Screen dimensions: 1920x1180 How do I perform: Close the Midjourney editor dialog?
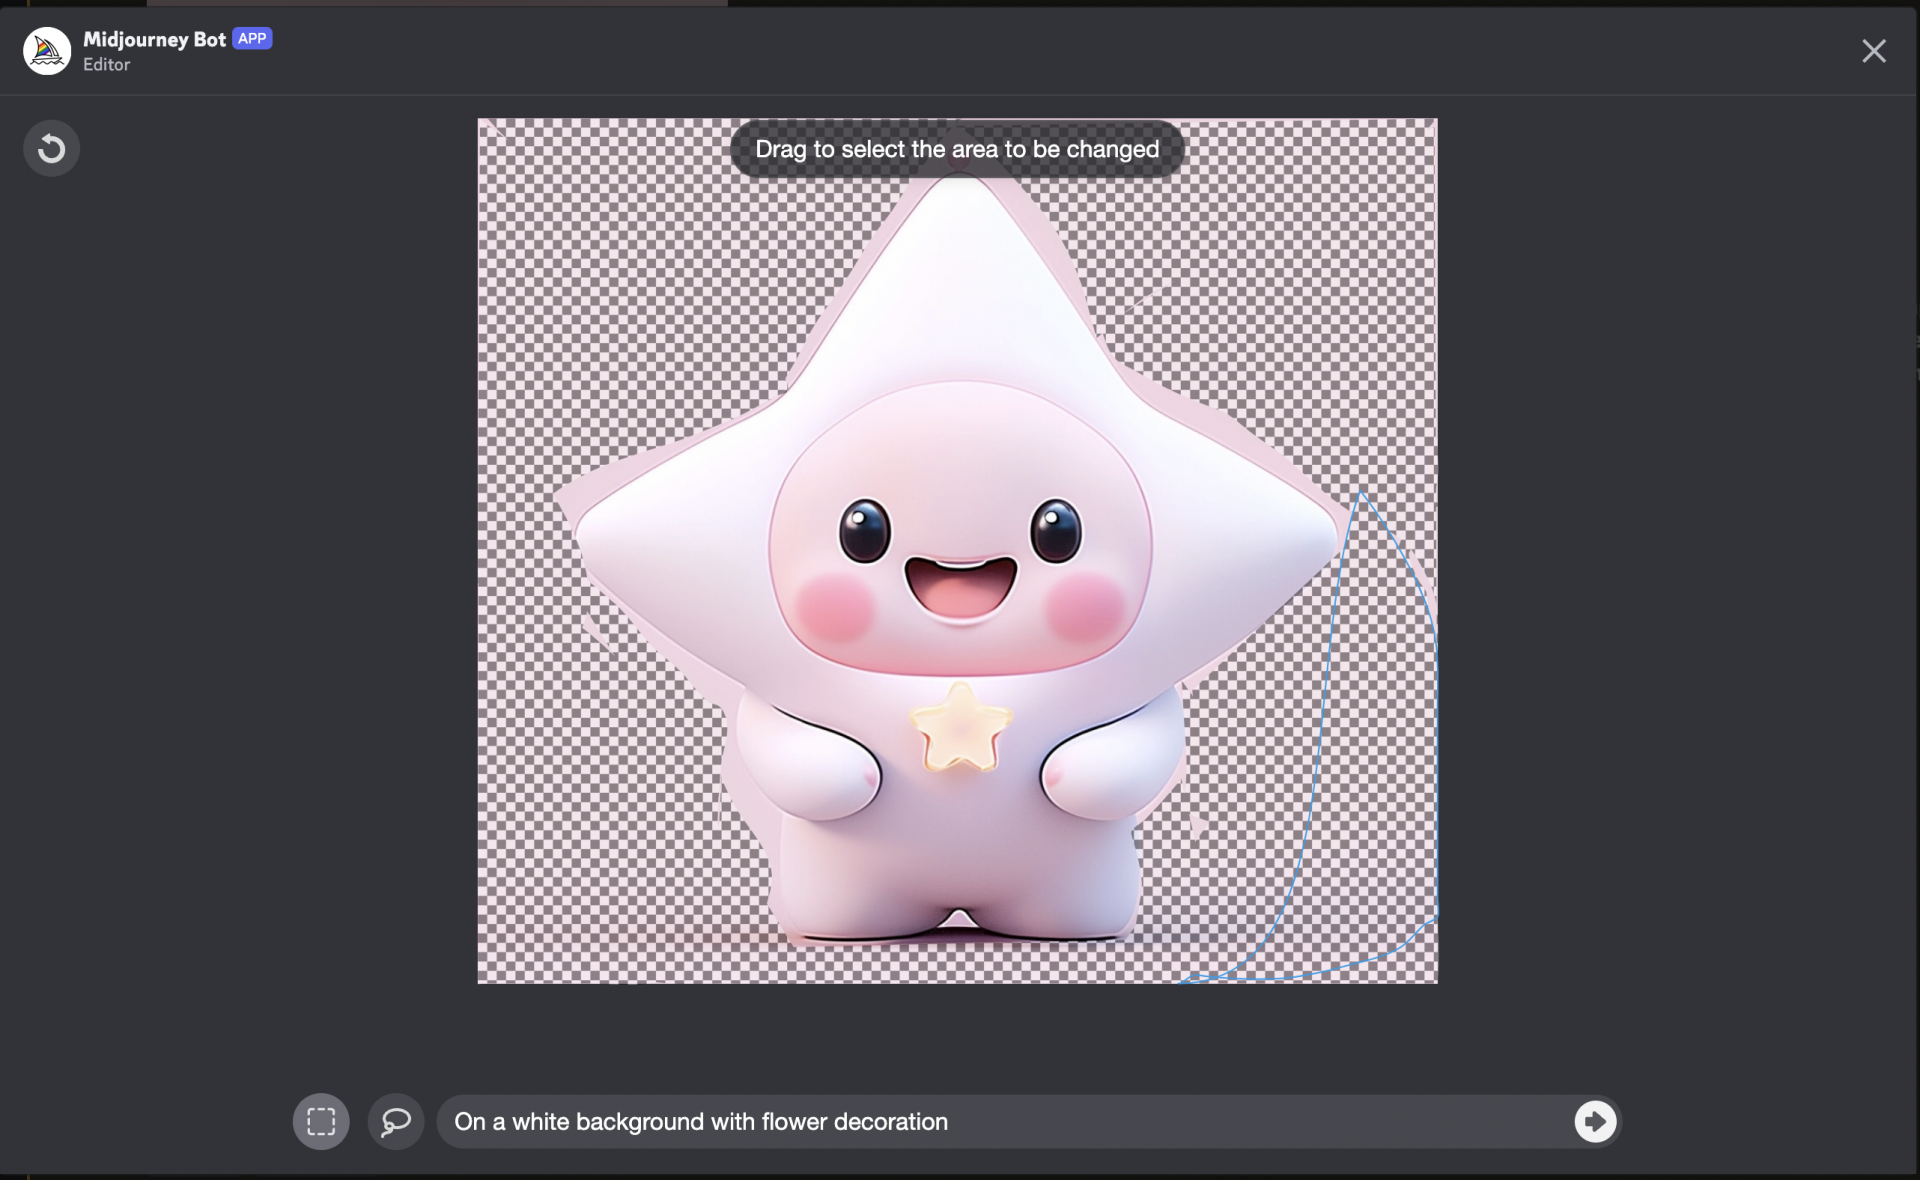1873,51
